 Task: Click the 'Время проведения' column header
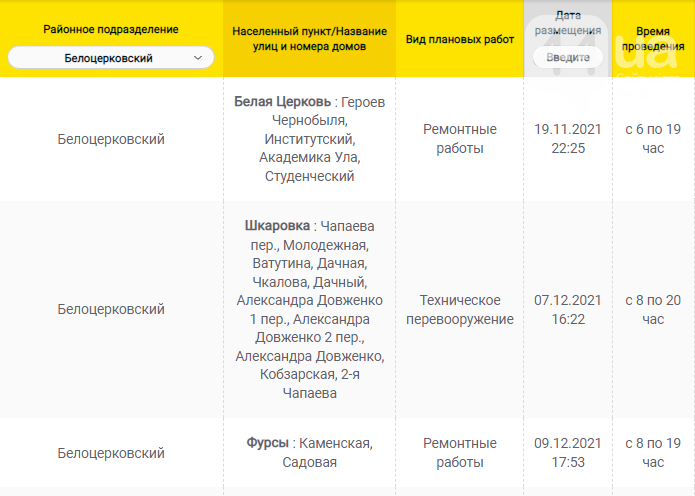tap(653, 39)
